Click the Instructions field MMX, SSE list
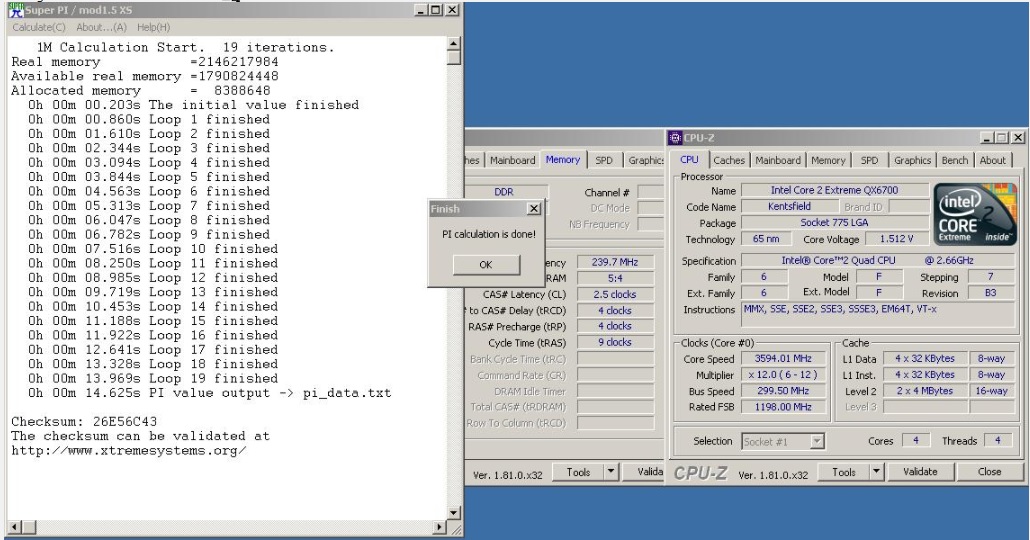The image size is (1030, 540). coord(879,315)
